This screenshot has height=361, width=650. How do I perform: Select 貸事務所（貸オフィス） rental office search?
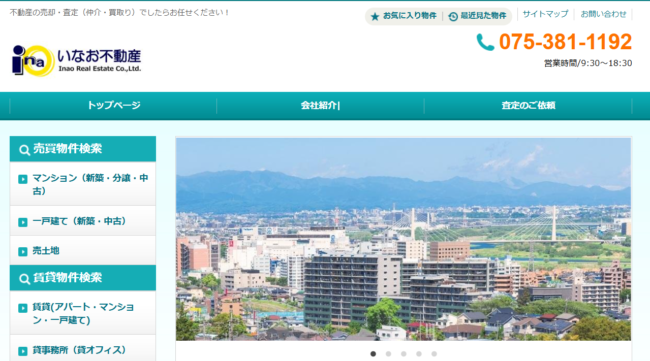pyautogui.click(x=83, y=349)
